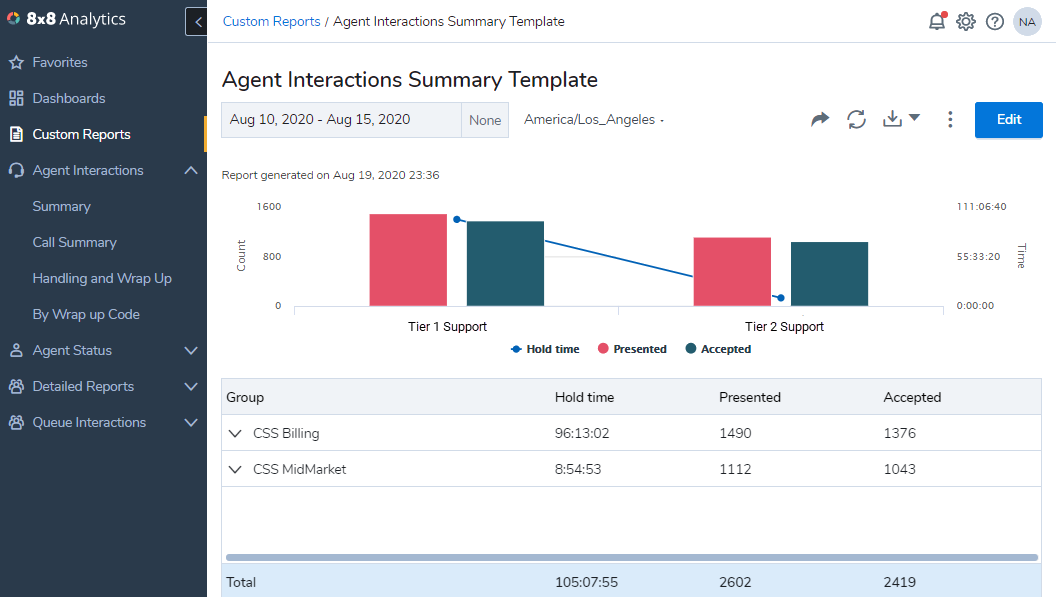Click the NA user avatar

1027,22
